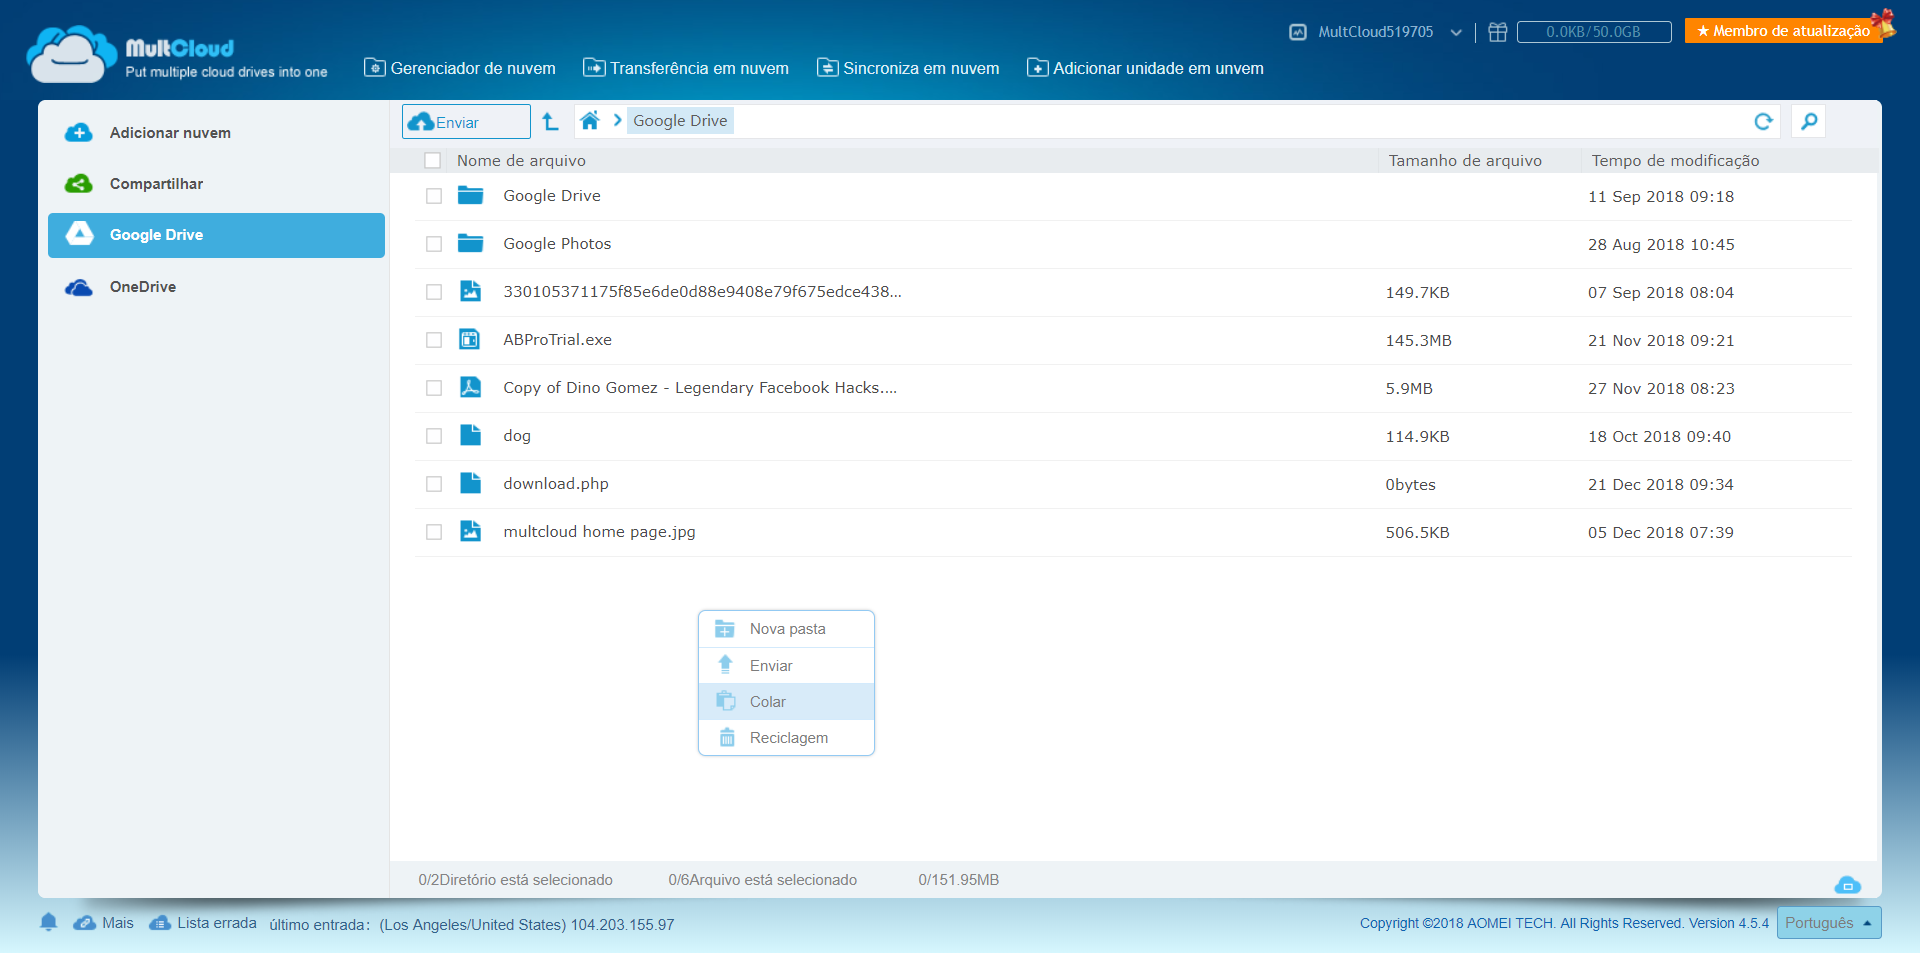Open Transferência em nuvem tab
Image resolution: width=1920 pixels, height=953 pixels.
(686, 68)
